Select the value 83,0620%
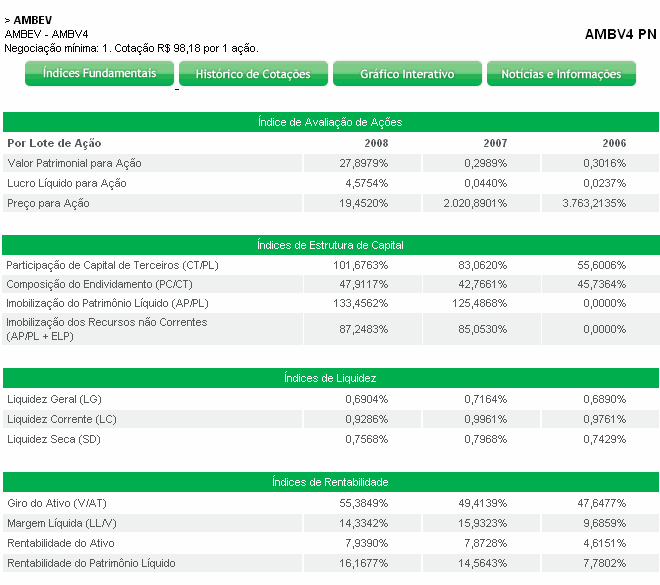The image size is (660, 585). tap(483, 265)
